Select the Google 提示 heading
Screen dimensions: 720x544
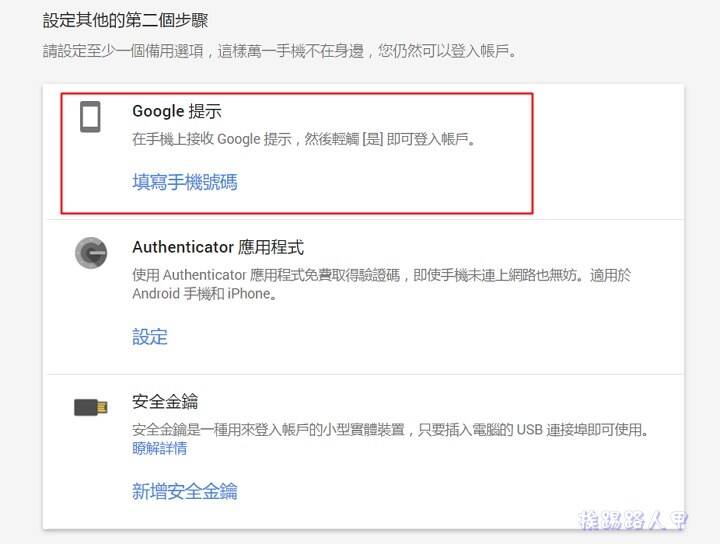coord(177,111)
